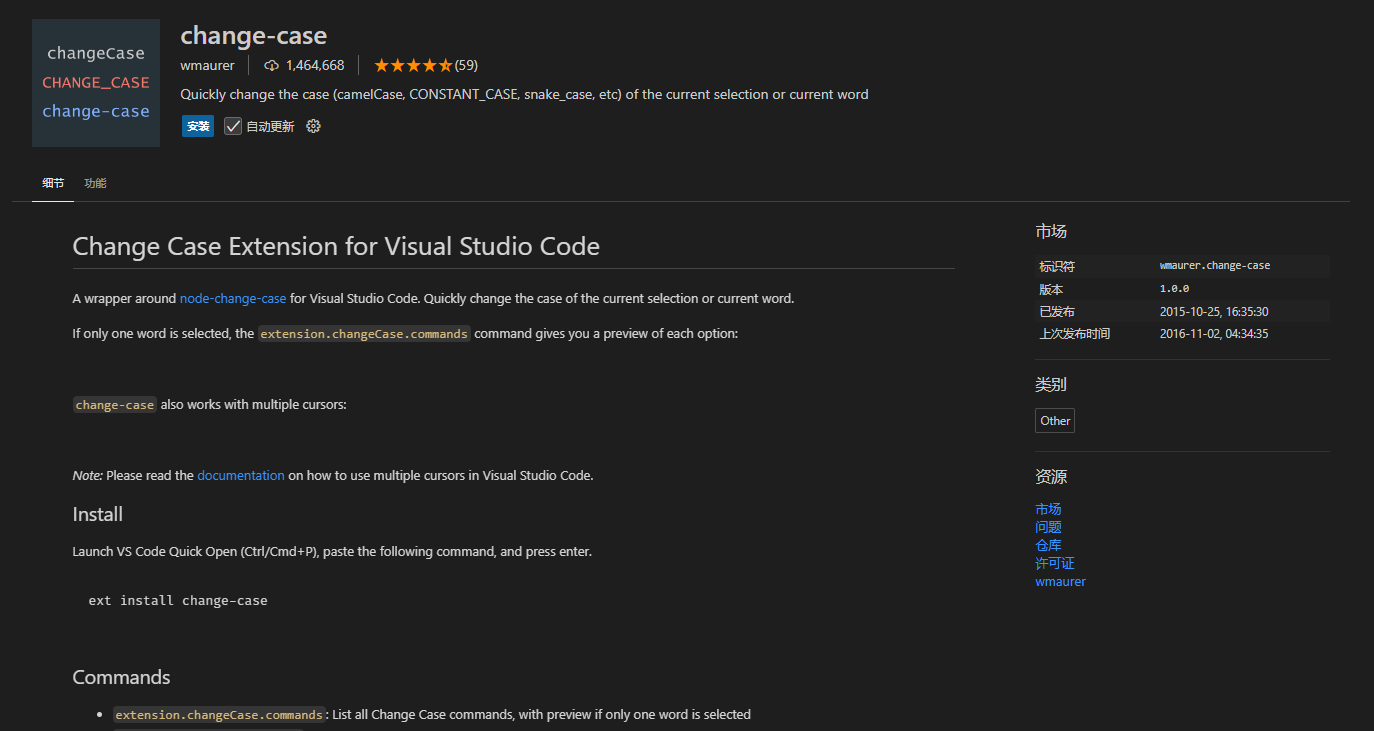Click the extension.changeCase.commands code in paragraph
The width and height of the screenshot is (1374, 731).
(364, 334)
